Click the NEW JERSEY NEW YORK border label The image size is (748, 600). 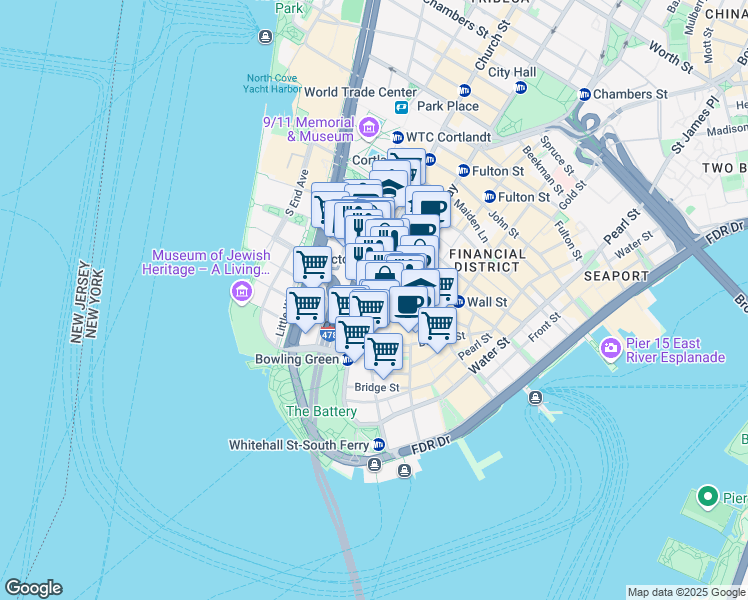click(86, 302)
